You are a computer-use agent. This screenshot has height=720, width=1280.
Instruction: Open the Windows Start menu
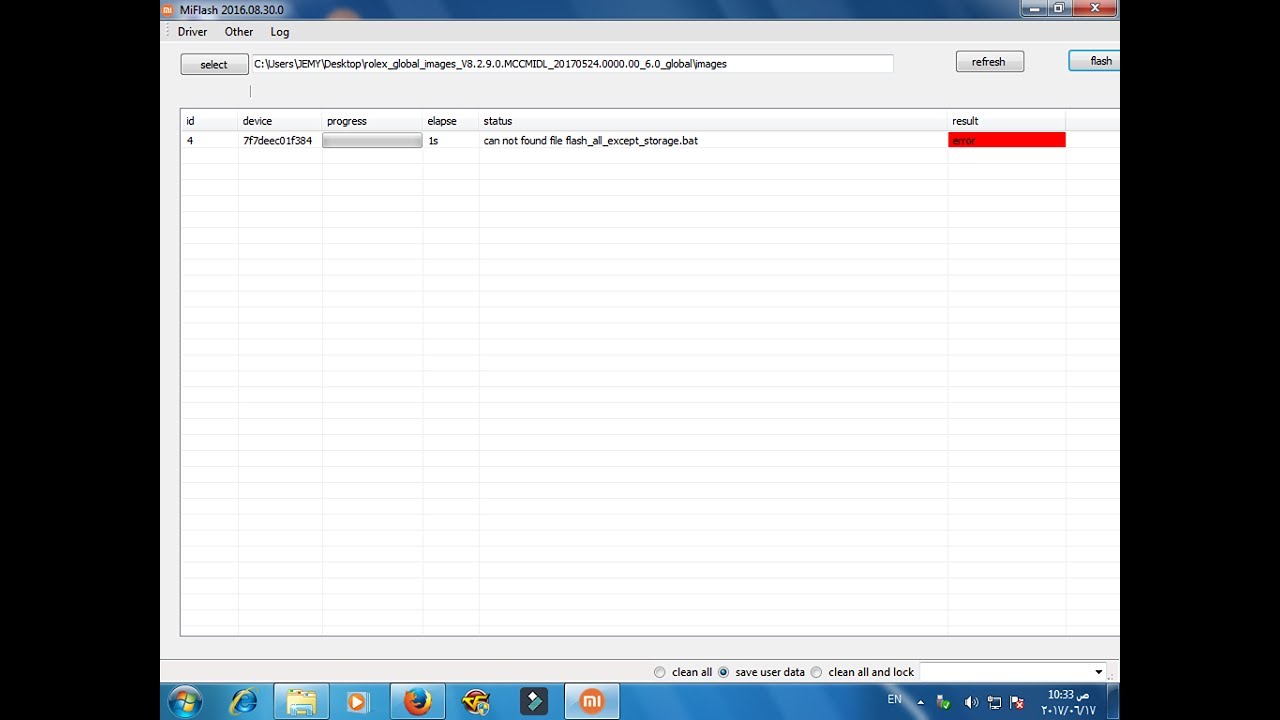(x=185, y=702)
